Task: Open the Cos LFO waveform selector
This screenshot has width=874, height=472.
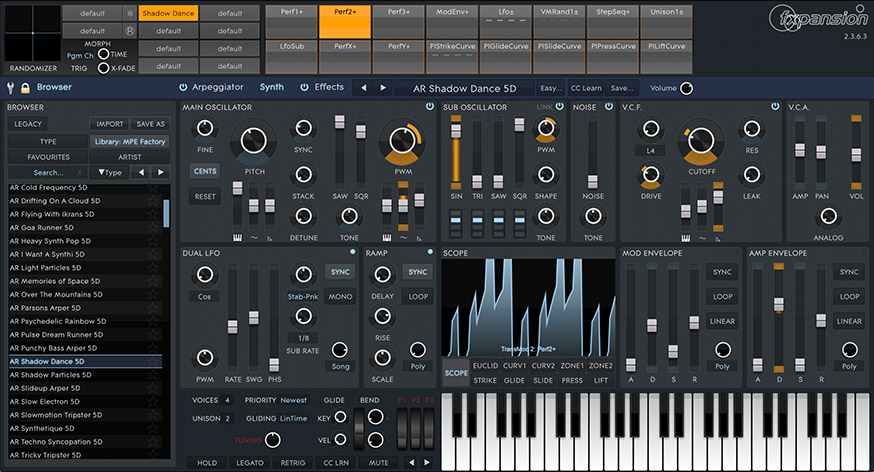Action: (x=204, y=297)
